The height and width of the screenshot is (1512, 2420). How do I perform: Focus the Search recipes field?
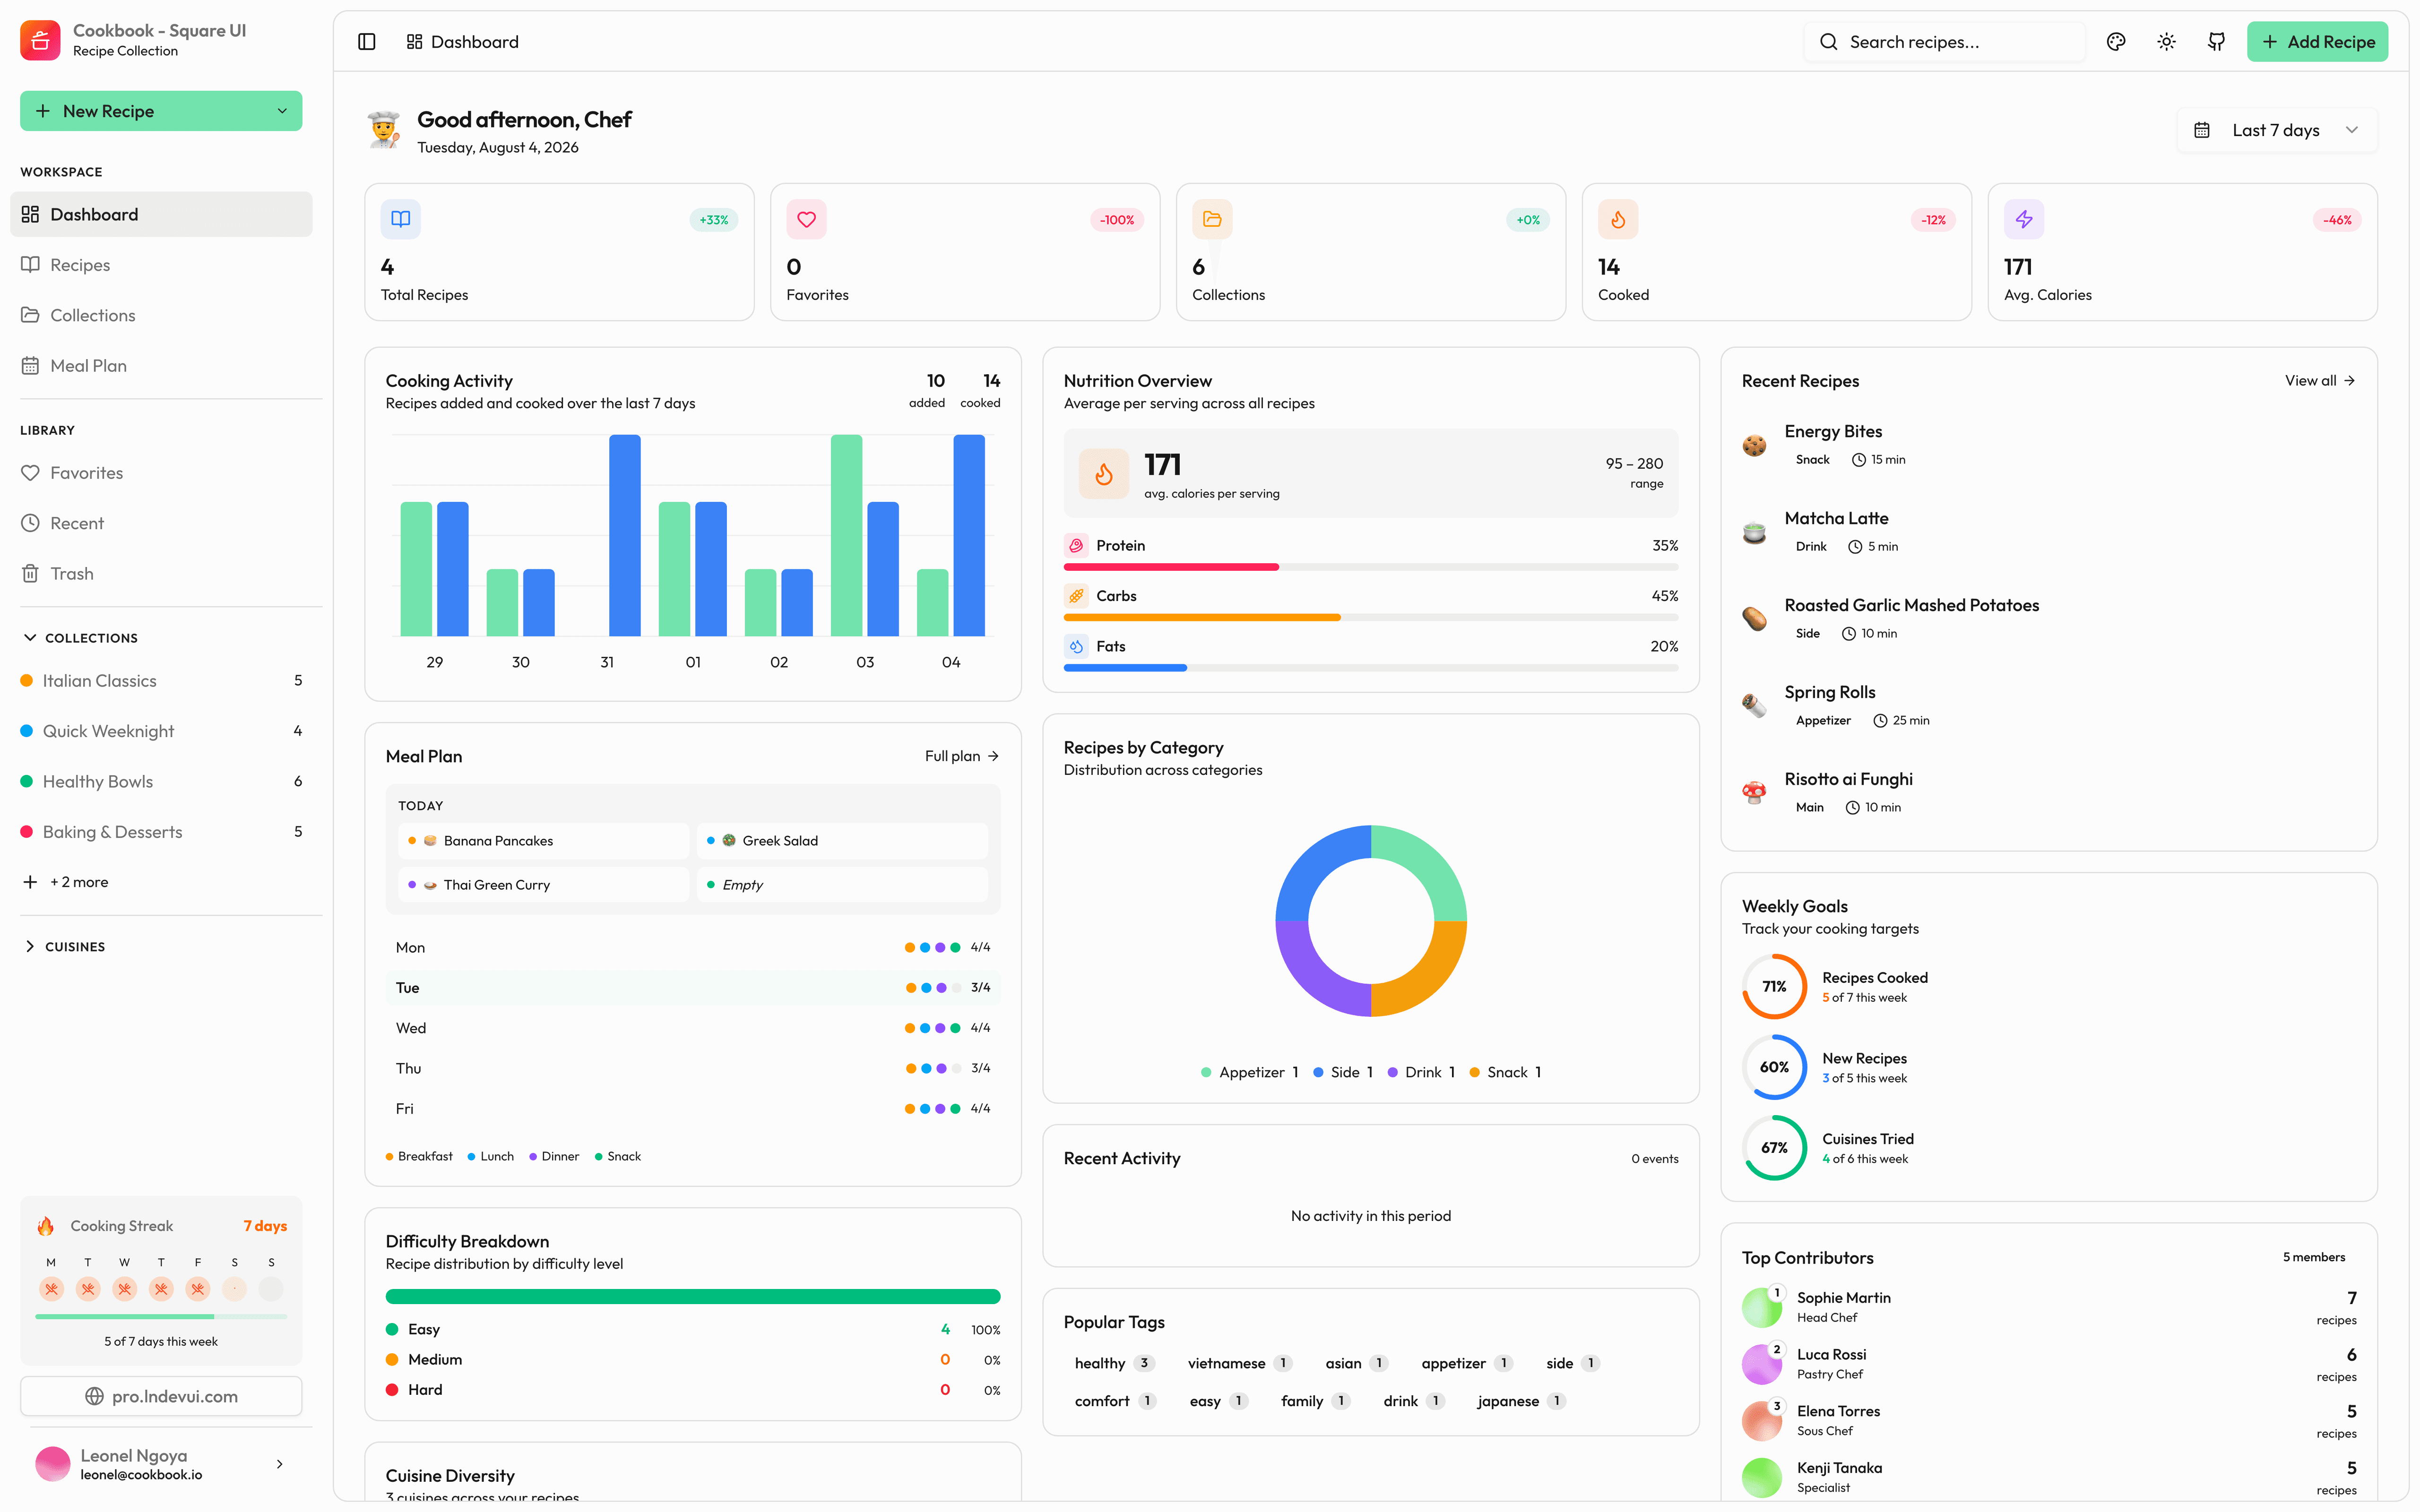pos(1944,42)
